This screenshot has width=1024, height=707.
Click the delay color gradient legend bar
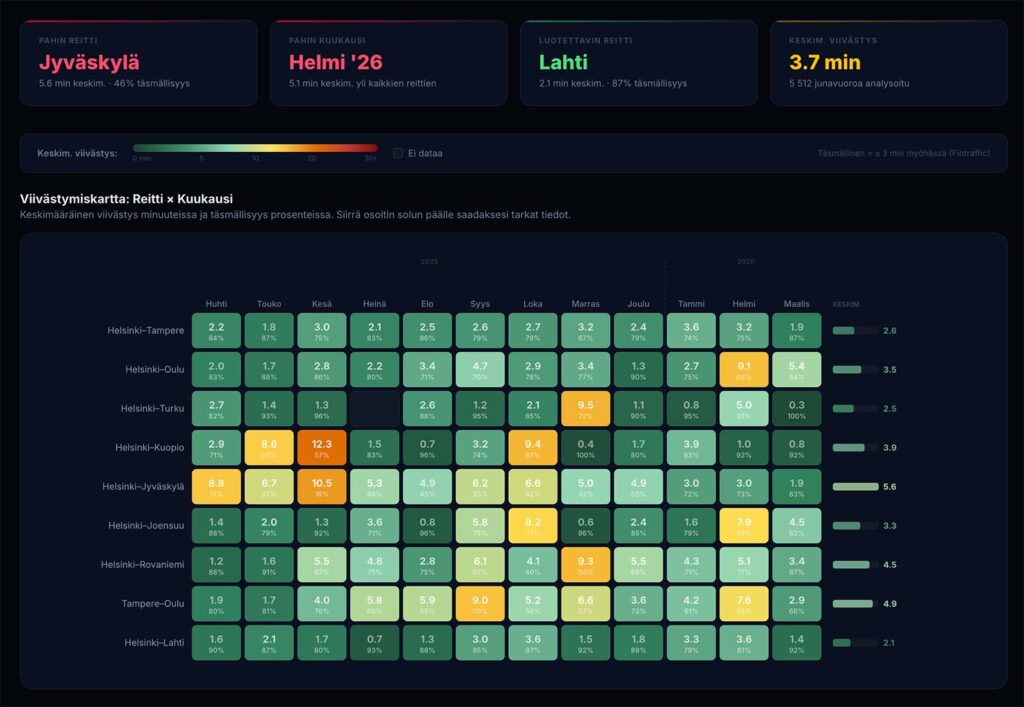click(x=255, y=149)
